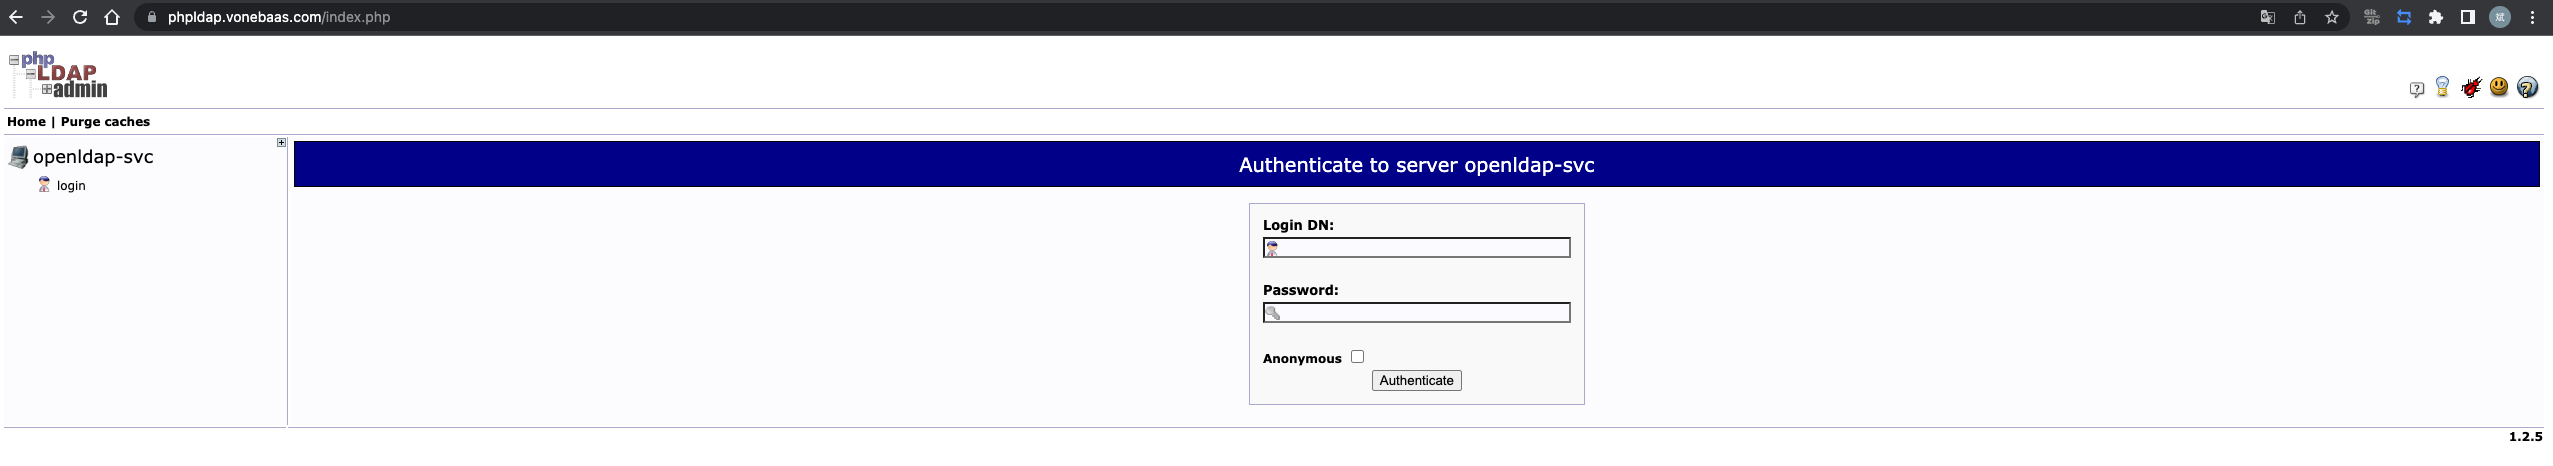Screen dimensions: 2553x466
Task: Open the GitZip extension icon
Action: [2371, 17]
